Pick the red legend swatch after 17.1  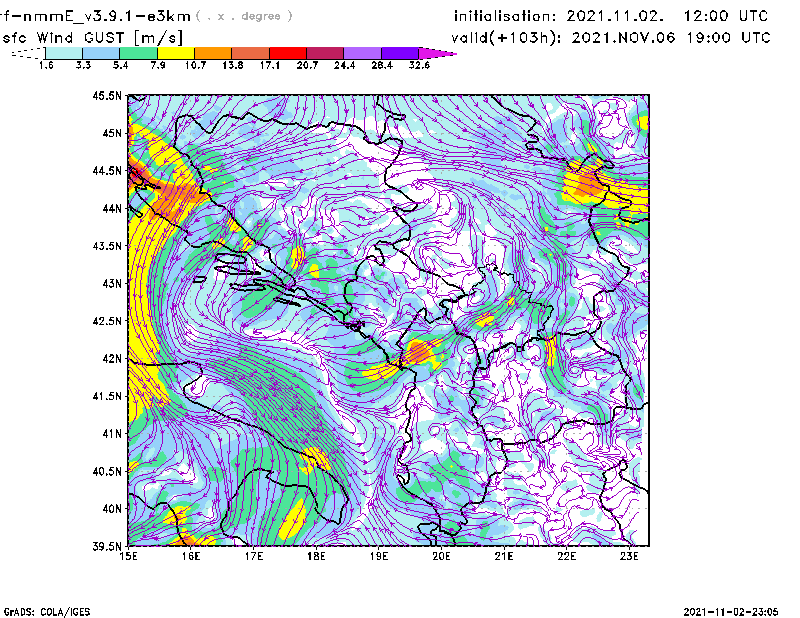point(288,53)
